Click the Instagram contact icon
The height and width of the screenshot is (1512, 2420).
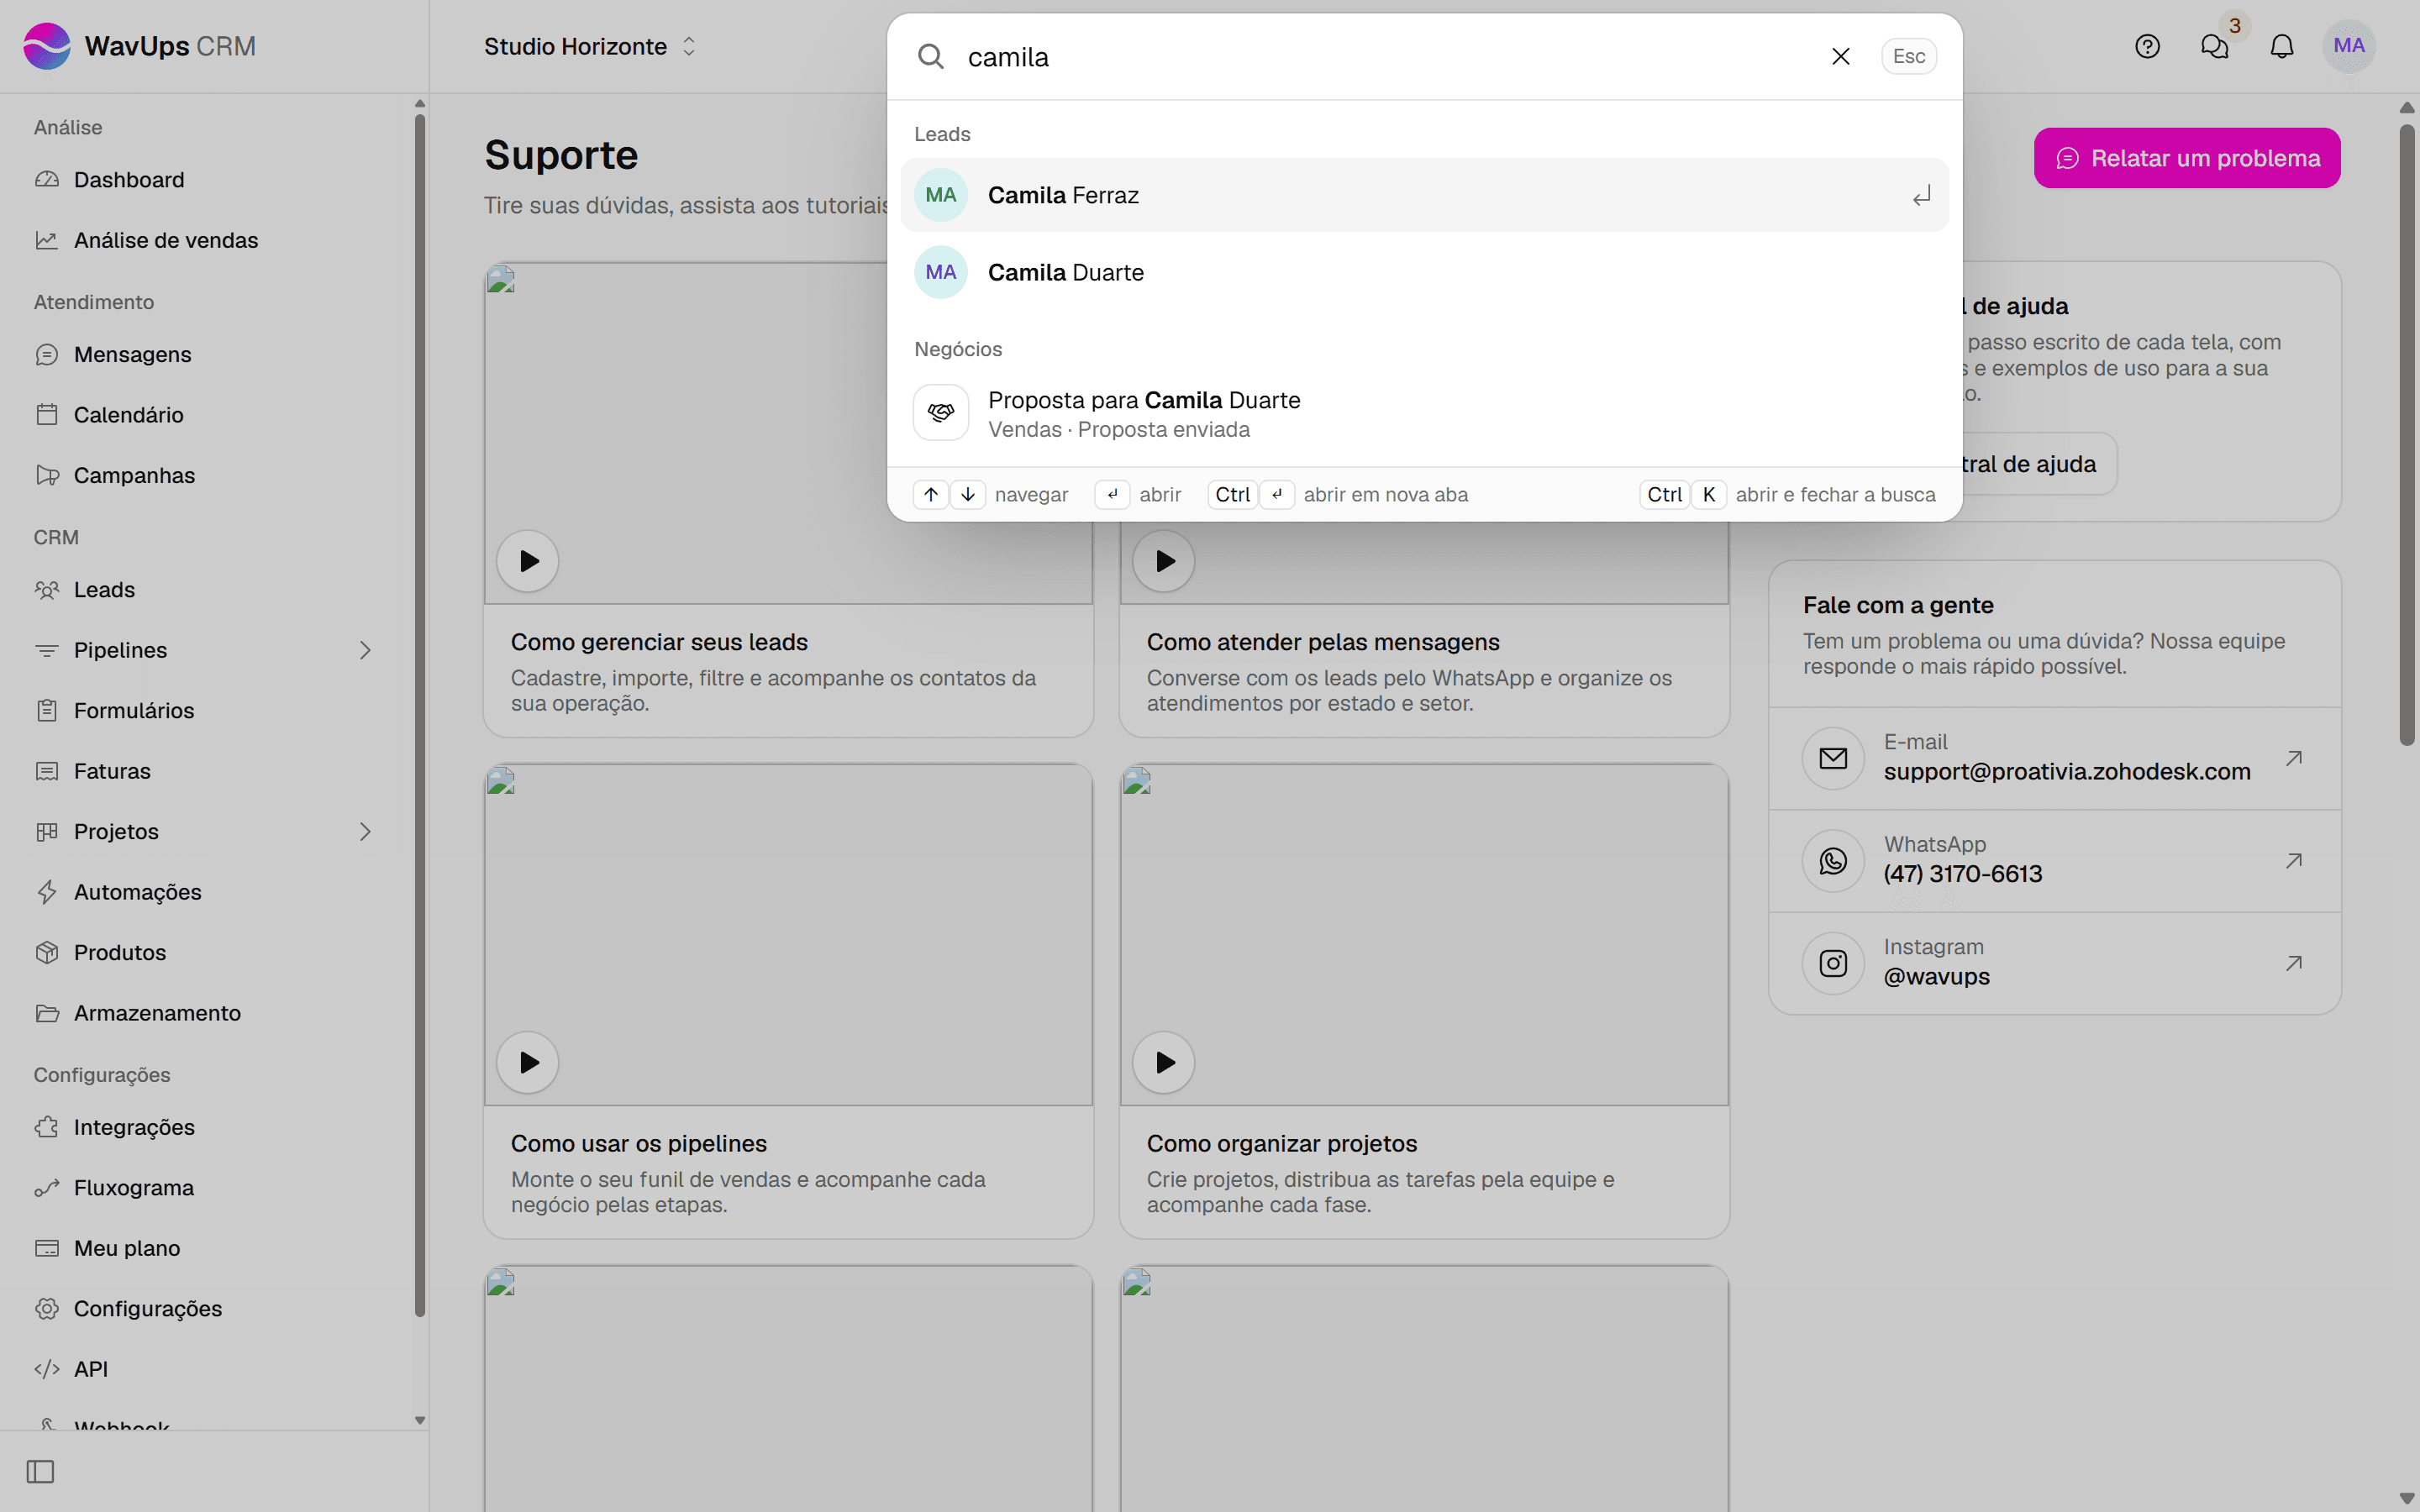1833,963
